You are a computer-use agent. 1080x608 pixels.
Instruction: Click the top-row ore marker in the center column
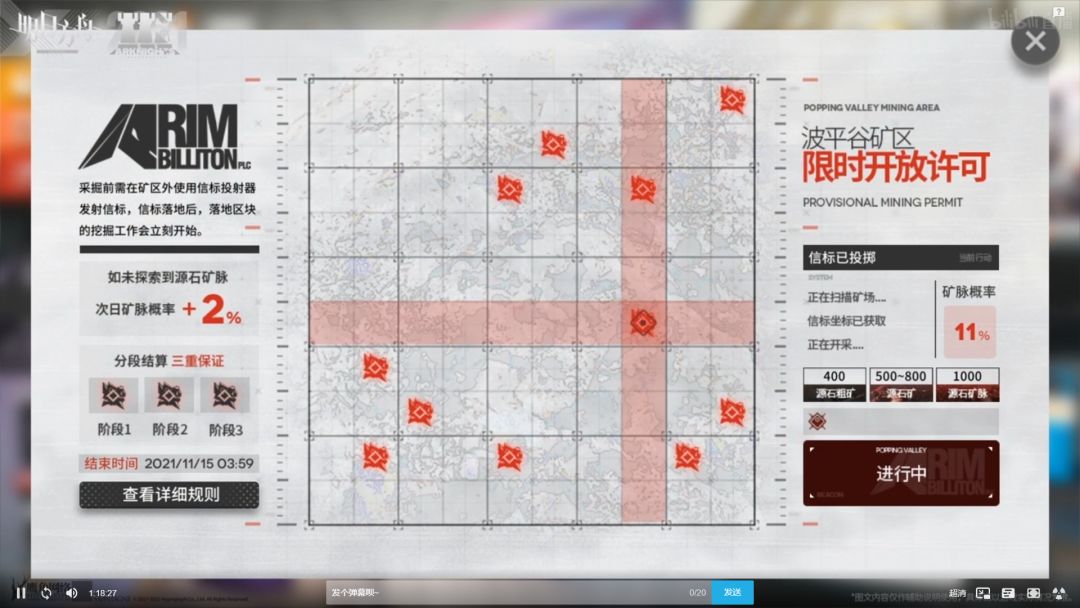click(x=553, y=144)
